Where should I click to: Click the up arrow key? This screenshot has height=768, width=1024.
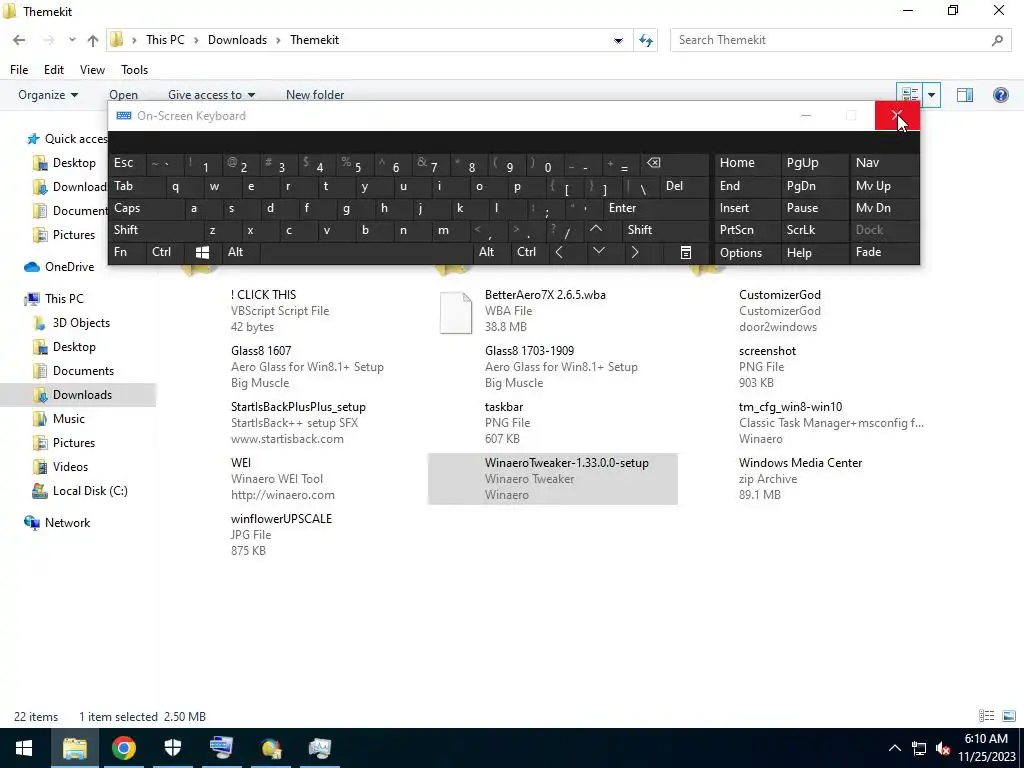coord(596,230)
